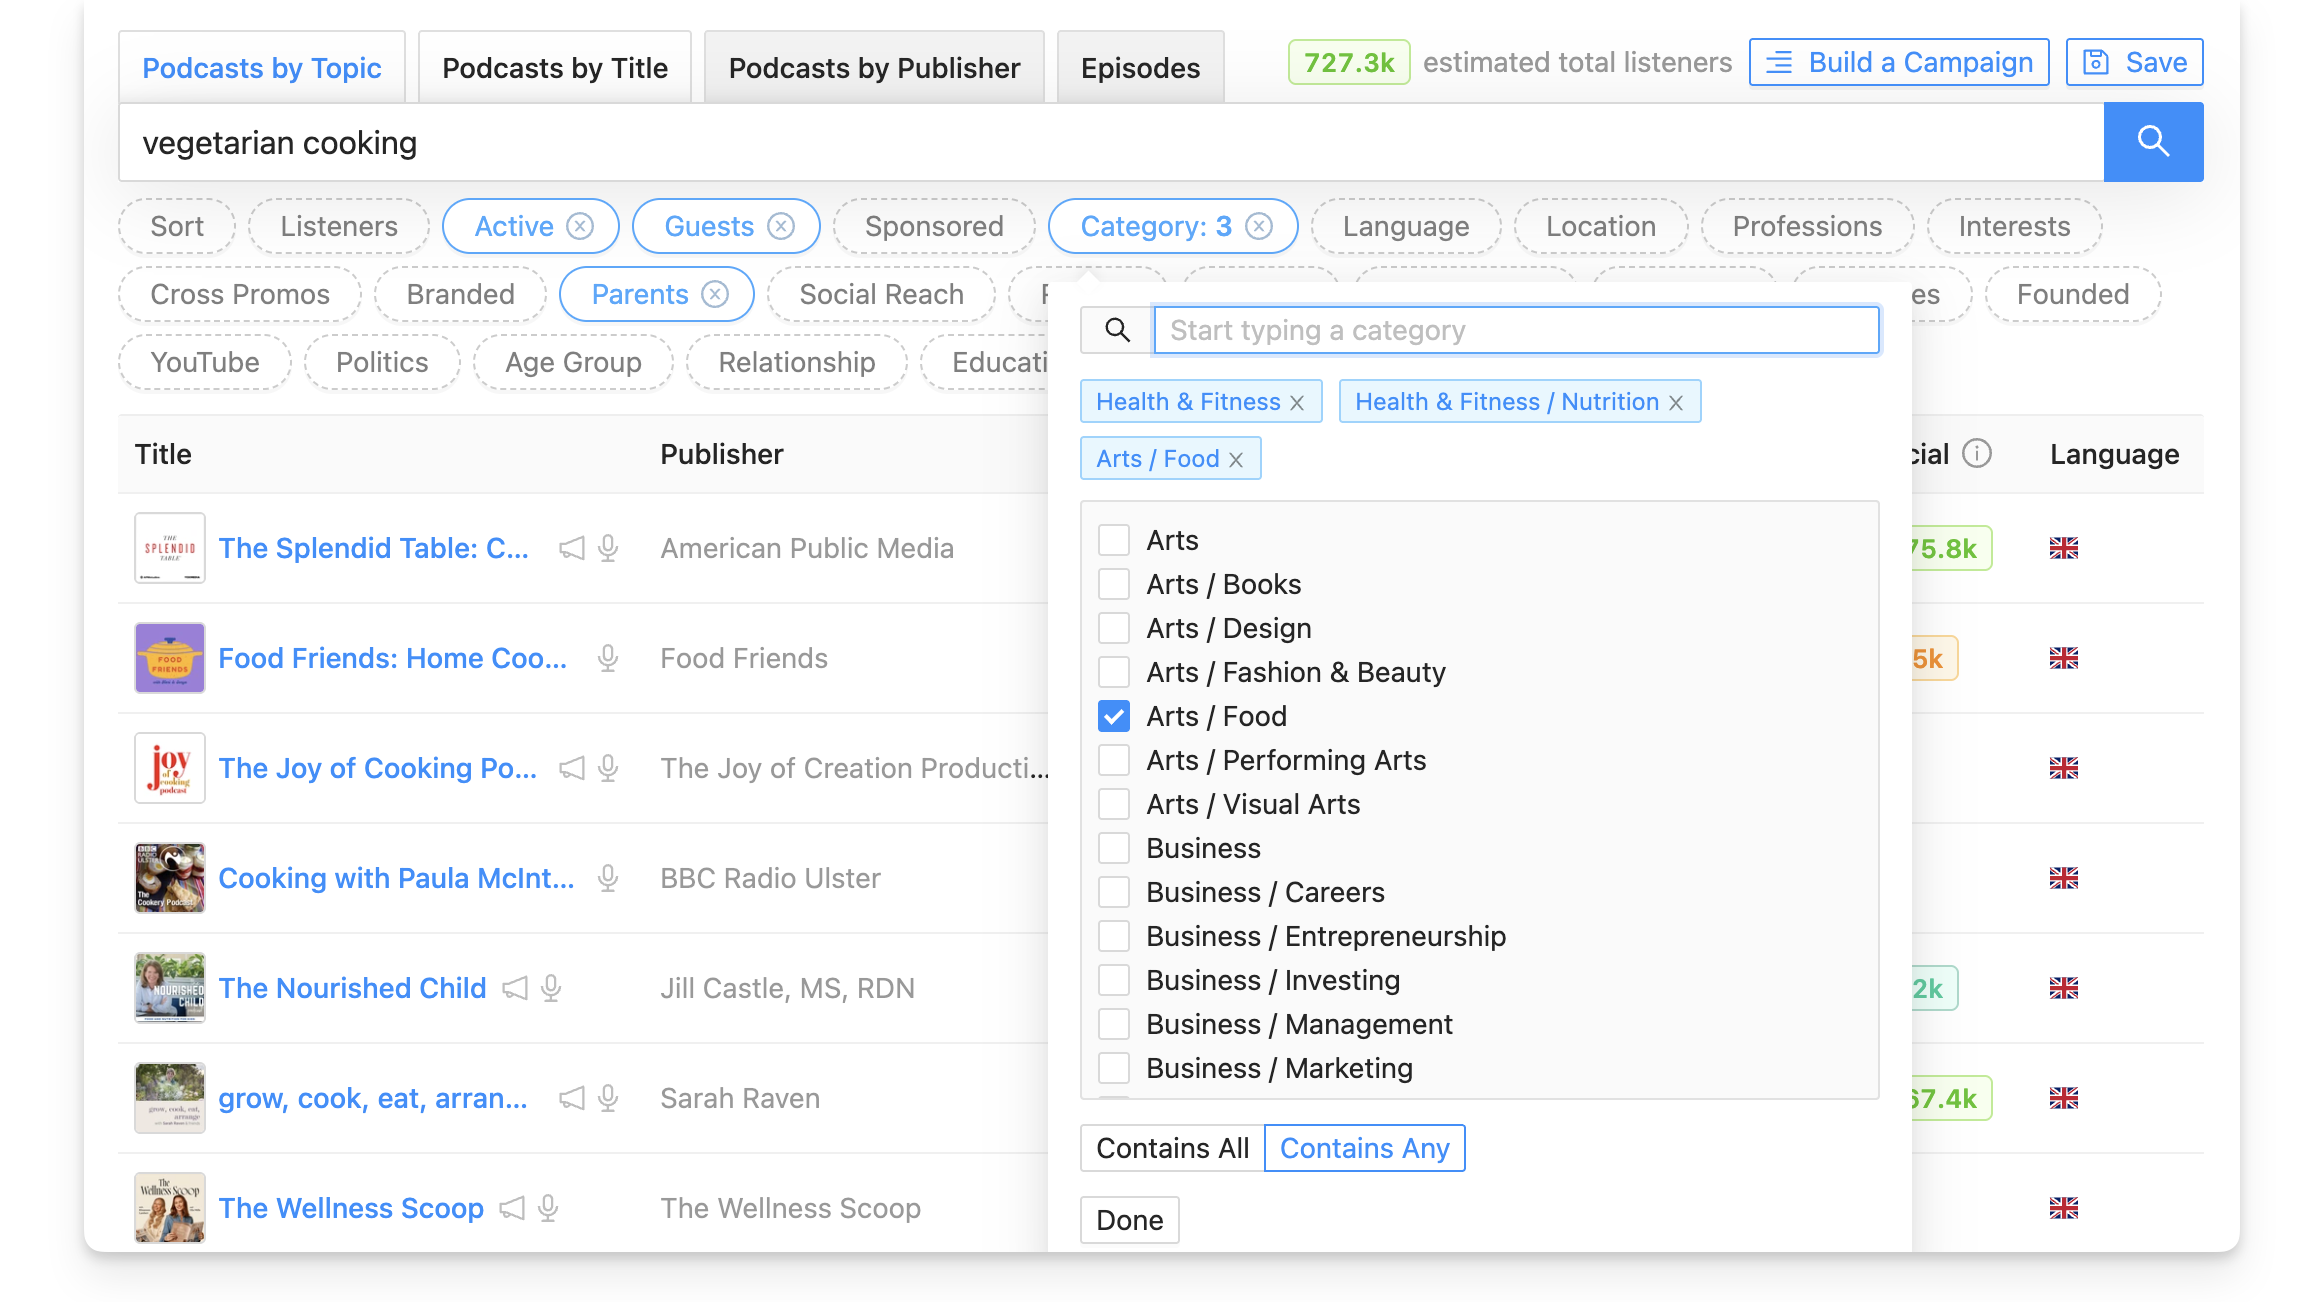Open the Episodes tab
The height and width of the screenshot is (1302, 2324).
tap(1140, 68)
